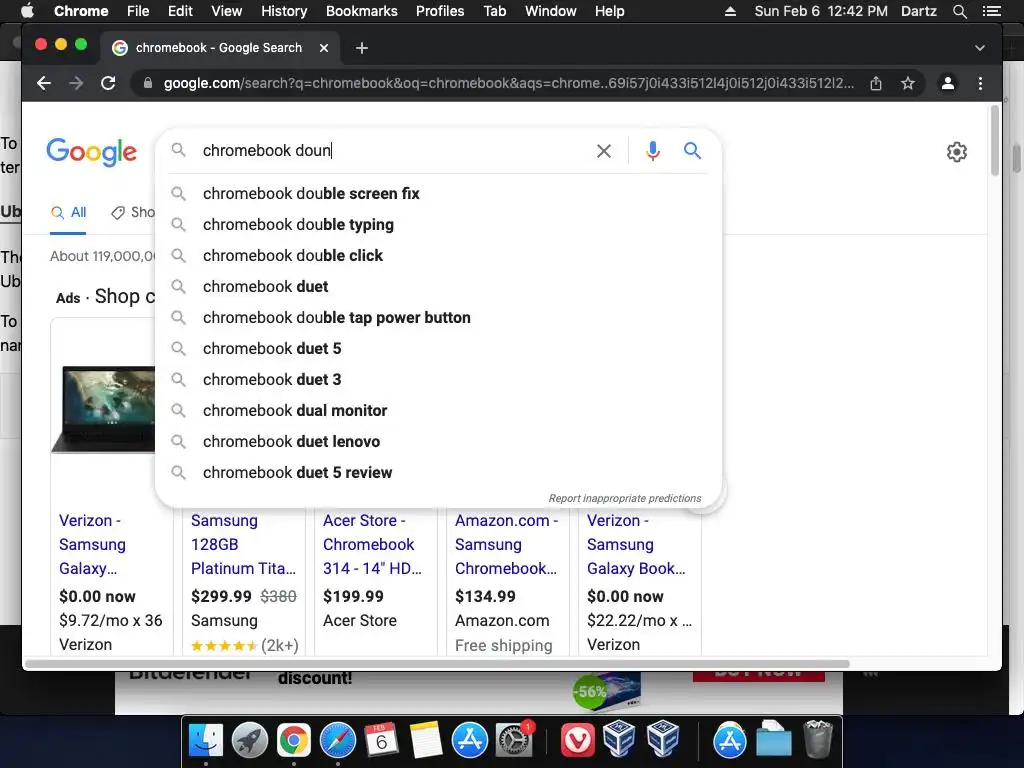1024x768 pixels.
Task: Open Google settings gear
Action: (x=957, y=152)
